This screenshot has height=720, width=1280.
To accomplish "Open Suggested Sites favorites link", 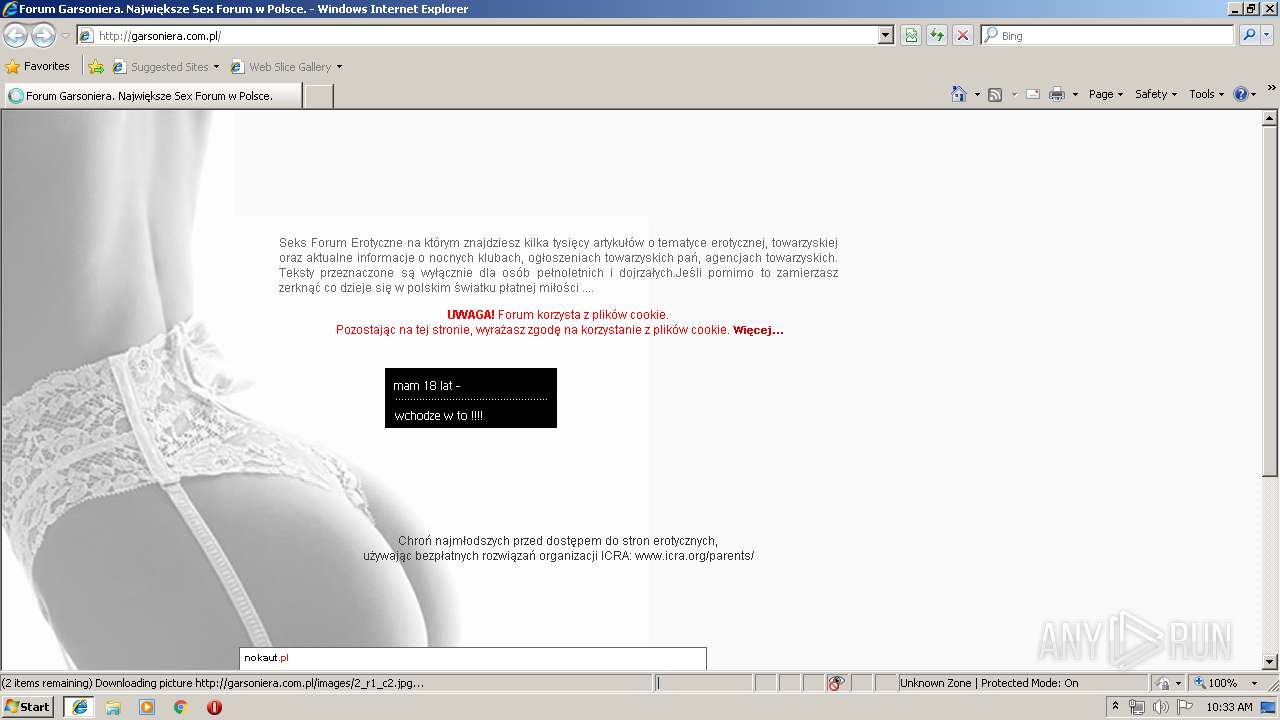I will point(166,67).
